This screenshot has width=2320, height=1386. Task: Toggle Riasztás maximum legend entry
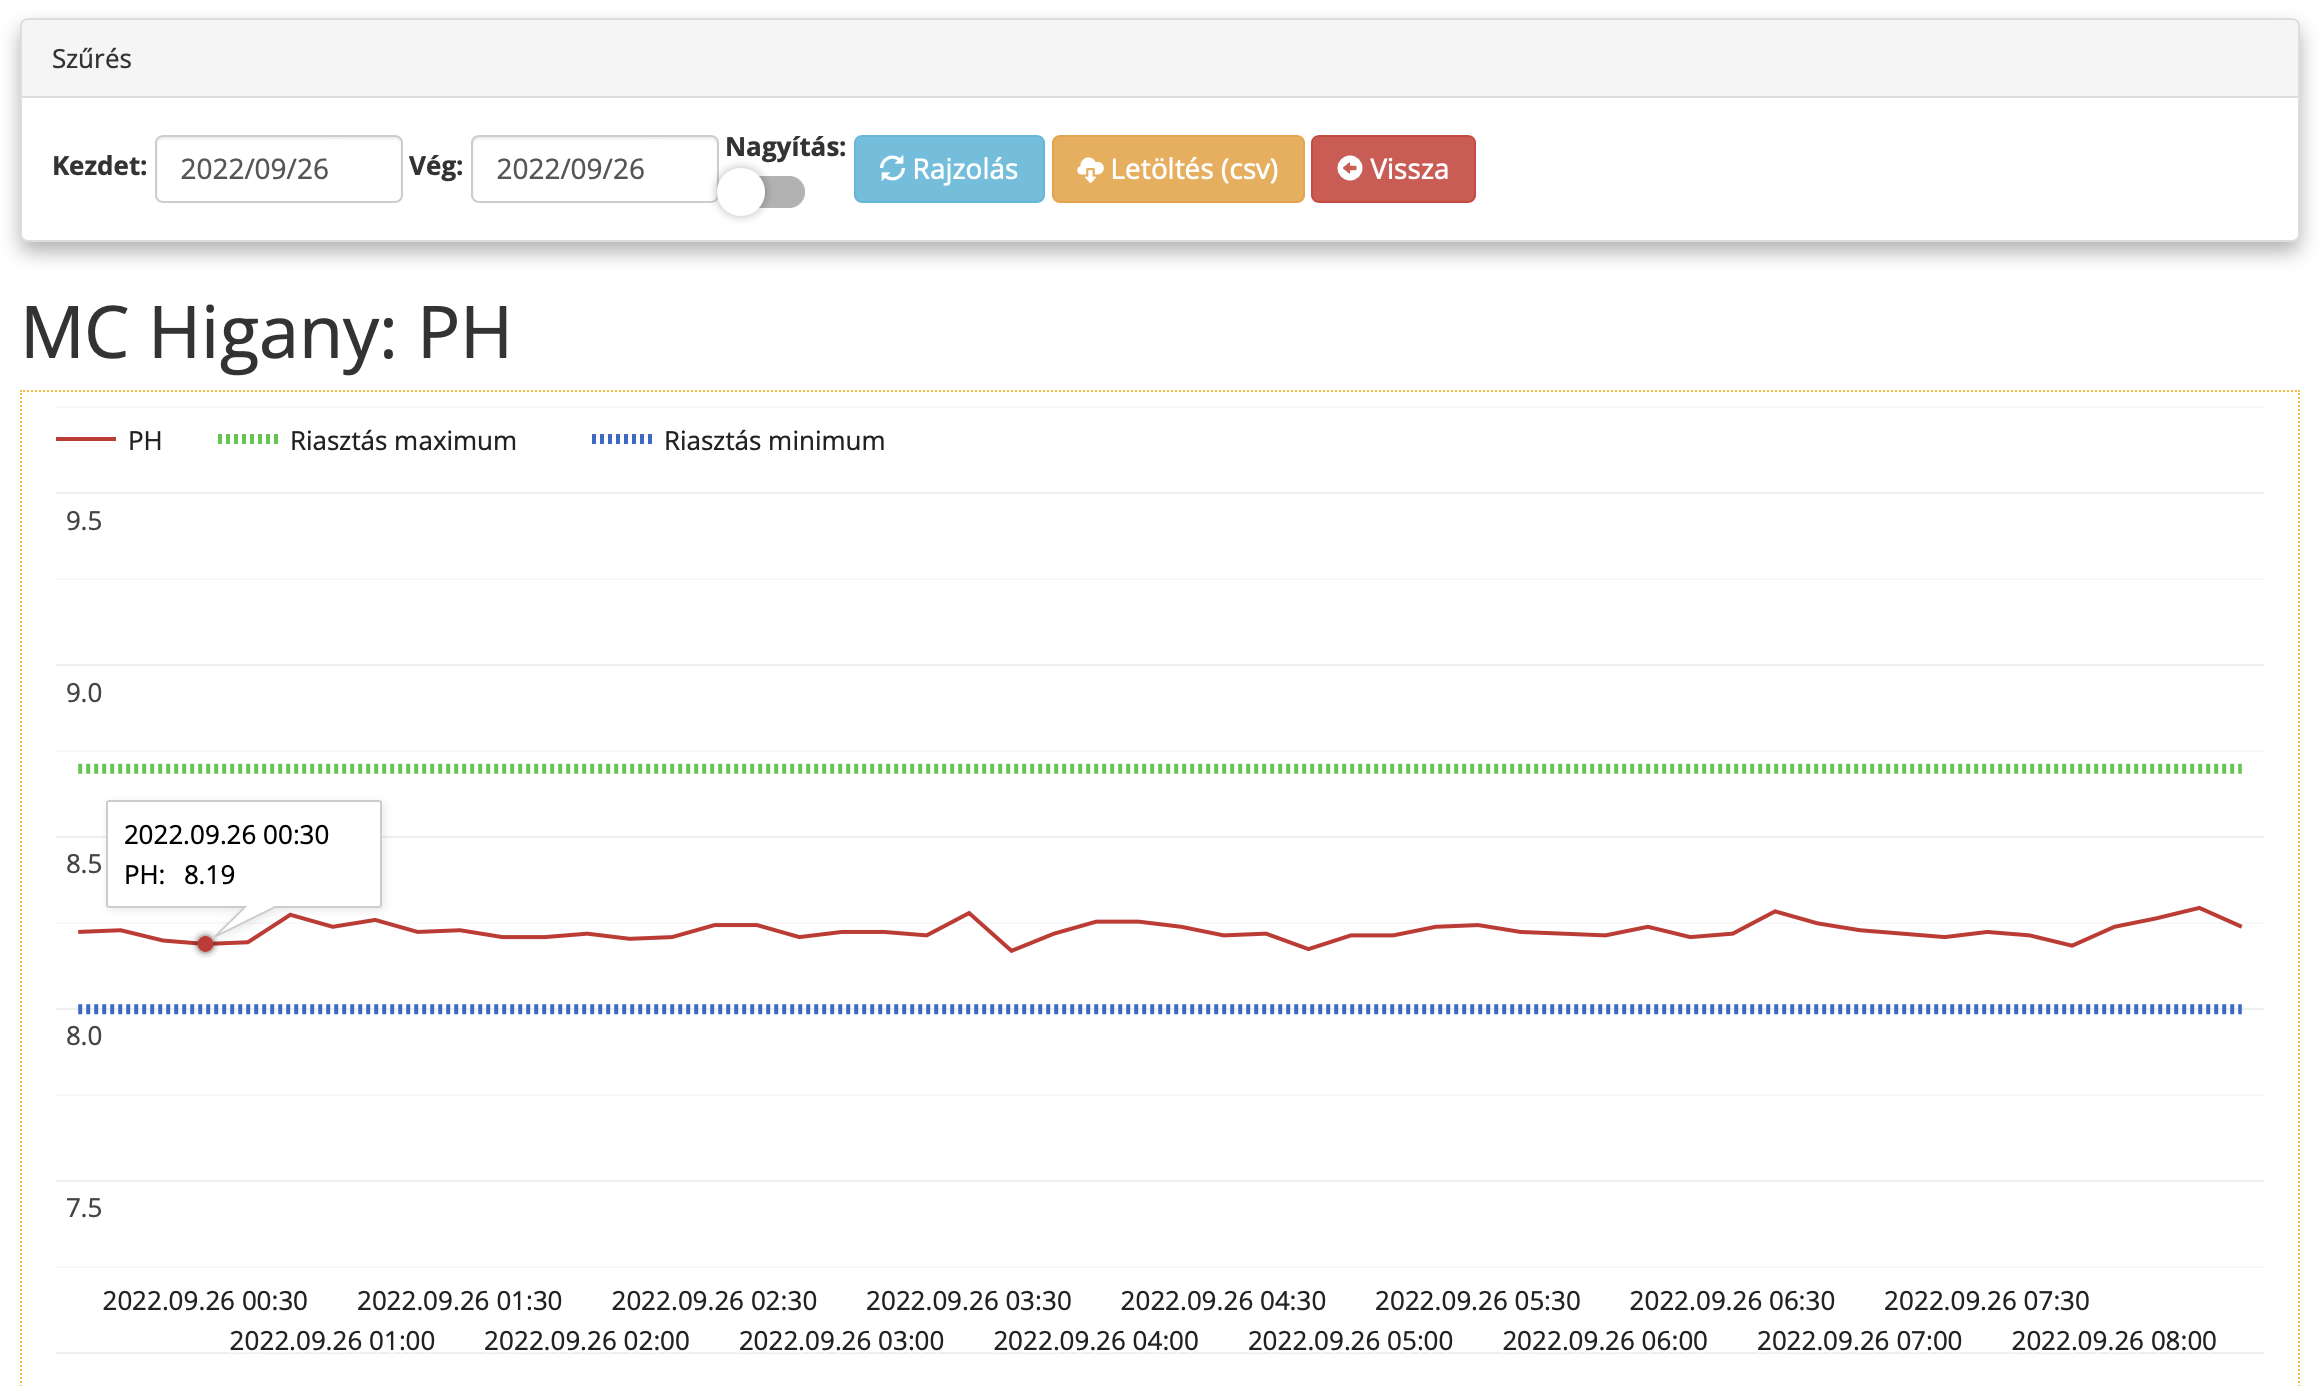(x=367, y=440)
